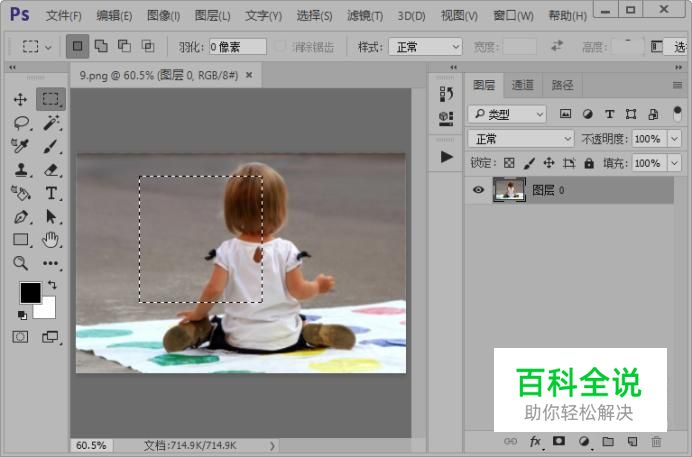Image resolution: width=692 pixels, height=457 pixels.
Task: Open the 选择(S) menu
Action: [x=314, y=16]
